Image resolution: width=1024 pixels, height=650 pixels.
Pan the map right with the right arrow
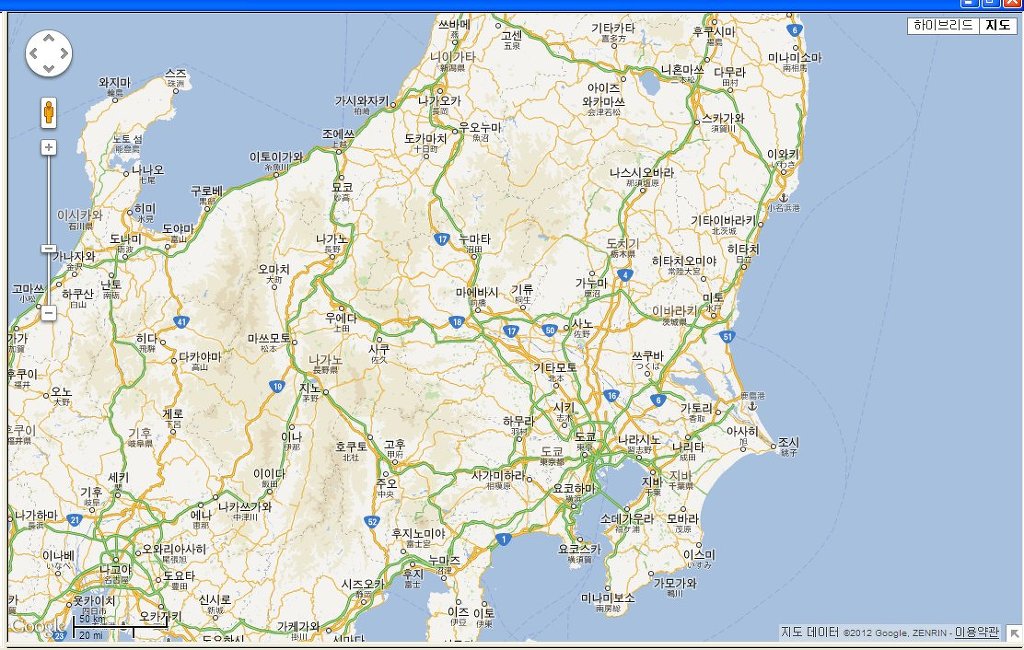click(63, 54)
